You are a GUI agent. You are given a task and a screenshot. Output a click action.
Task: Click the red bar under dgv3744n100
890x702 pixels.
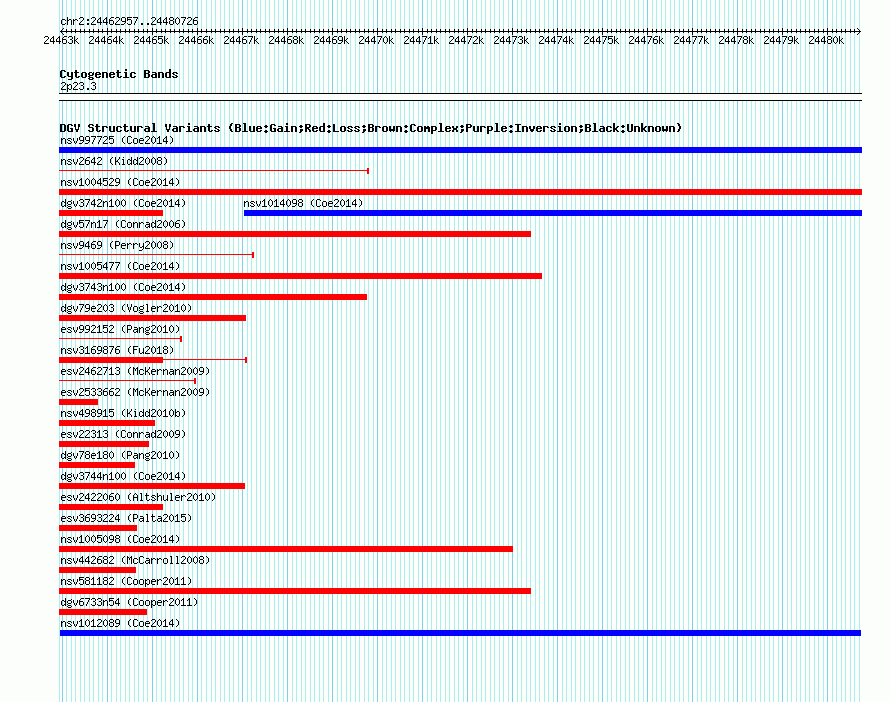point(152,486)
